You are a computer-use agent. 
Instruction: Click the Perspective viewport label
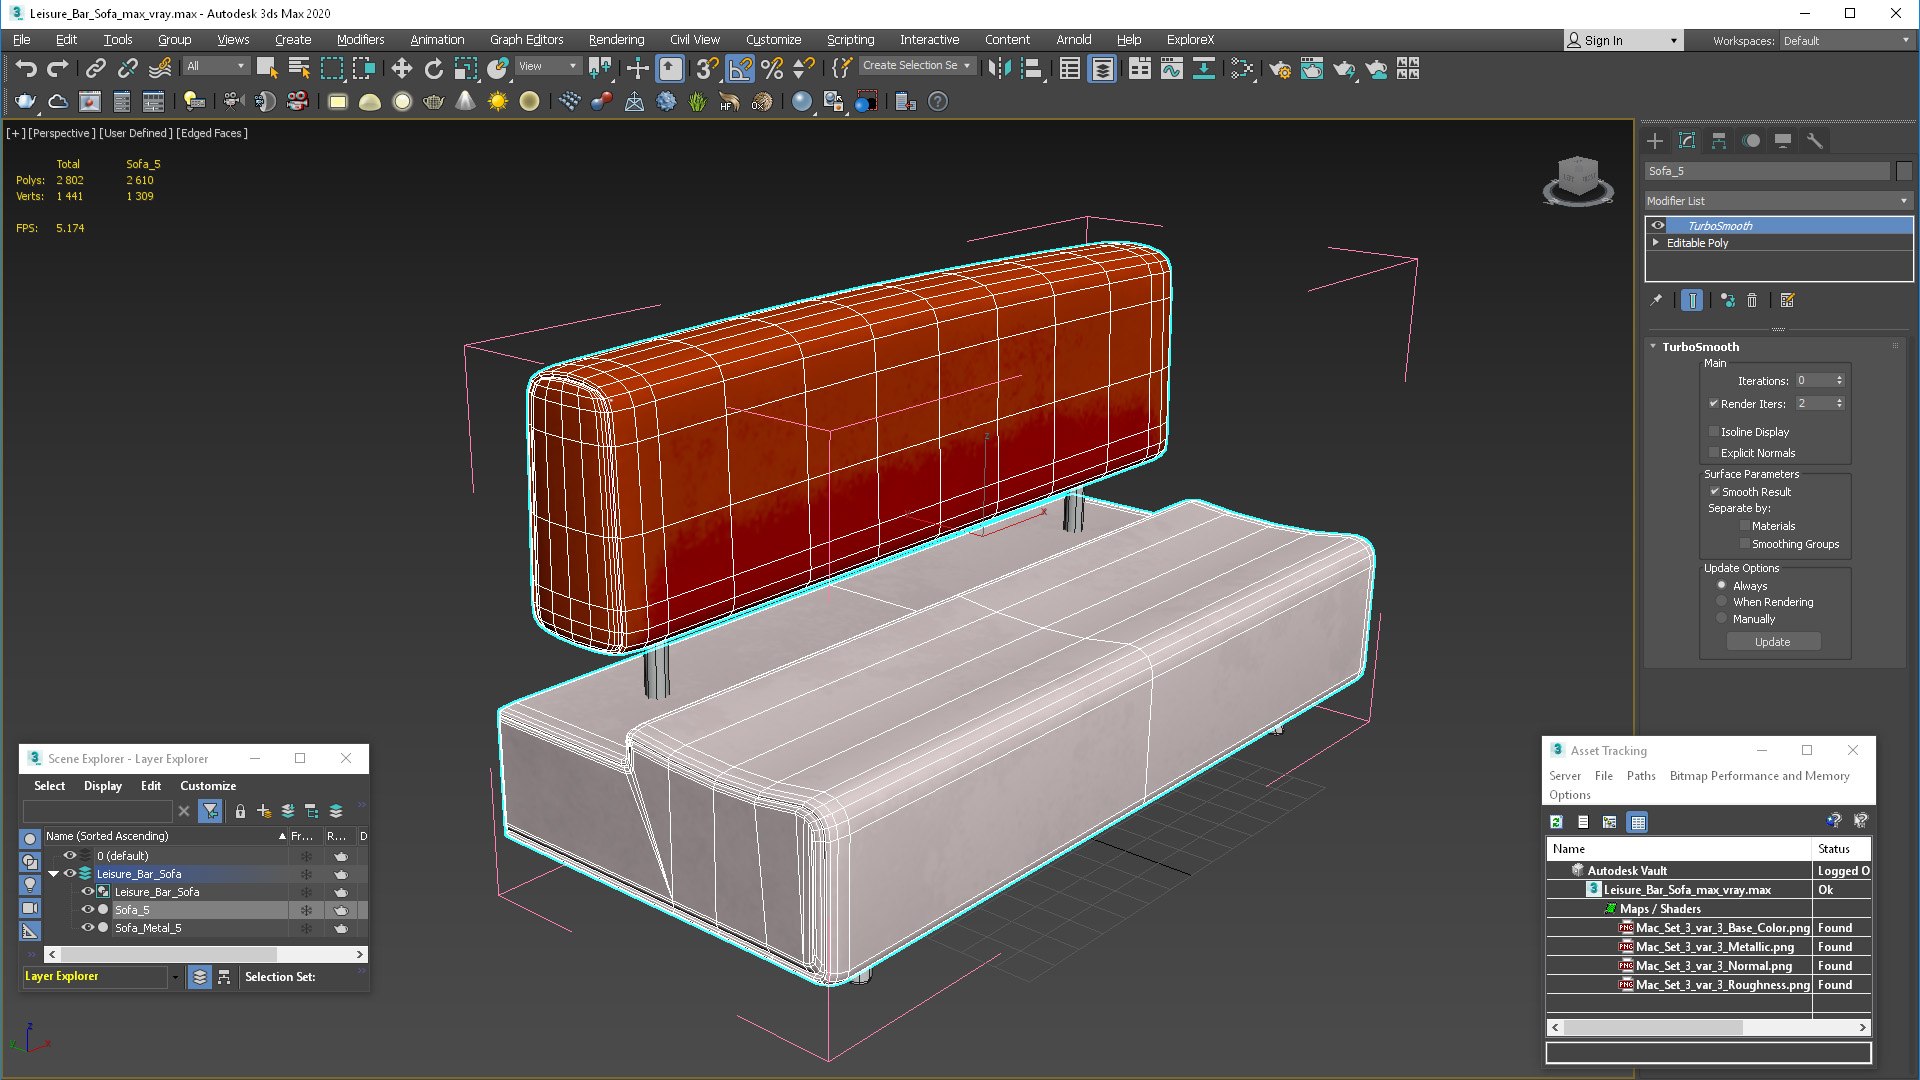tap(63, 133)
